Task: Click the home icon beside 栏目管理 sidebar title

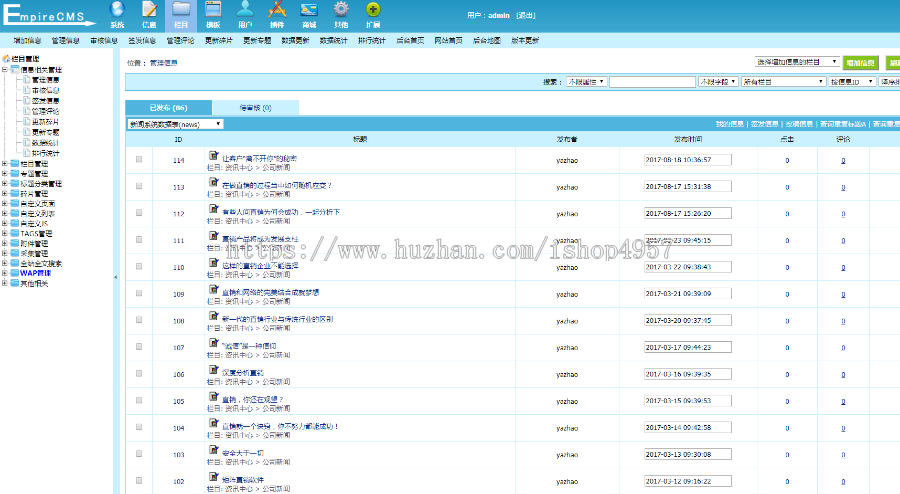Action: [x=6, y=59]
